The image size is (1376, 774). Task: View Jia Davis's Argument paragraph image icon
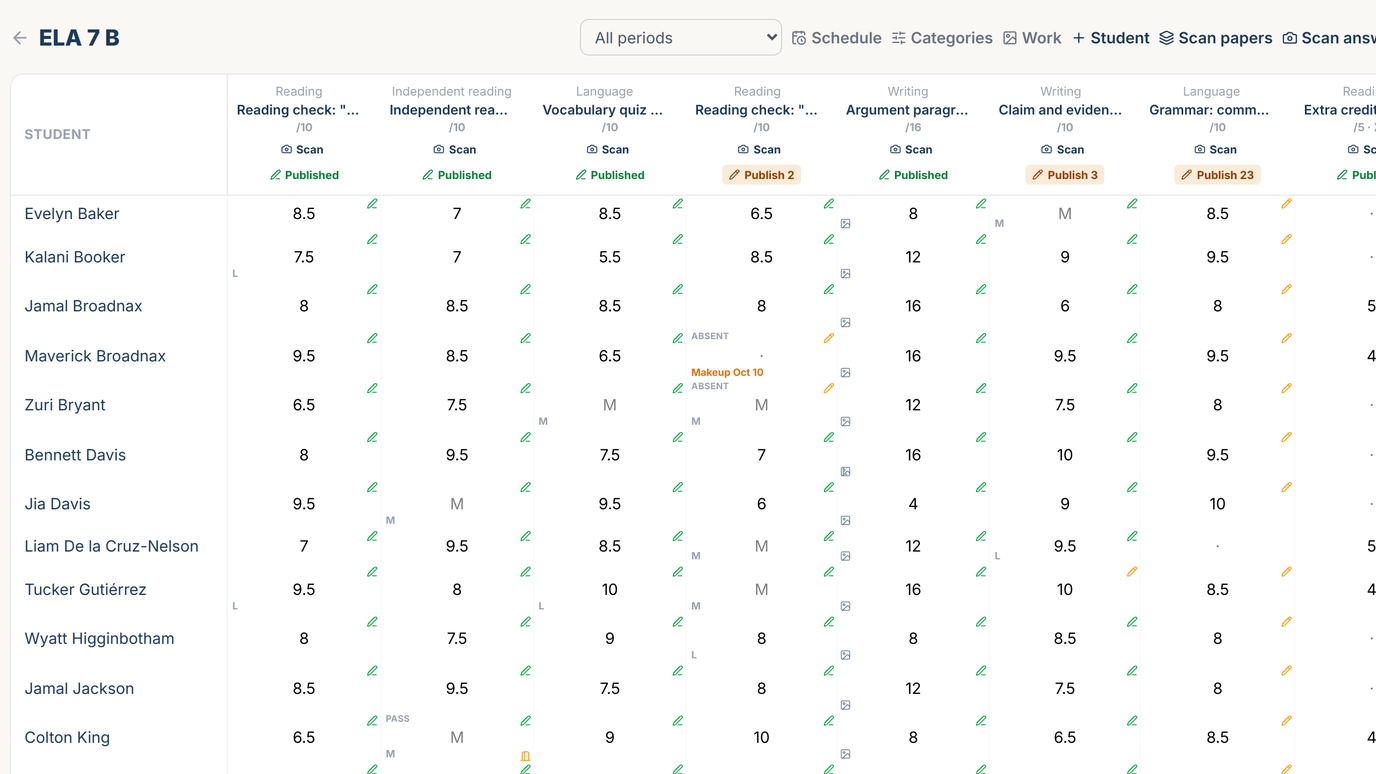(845, 521)
